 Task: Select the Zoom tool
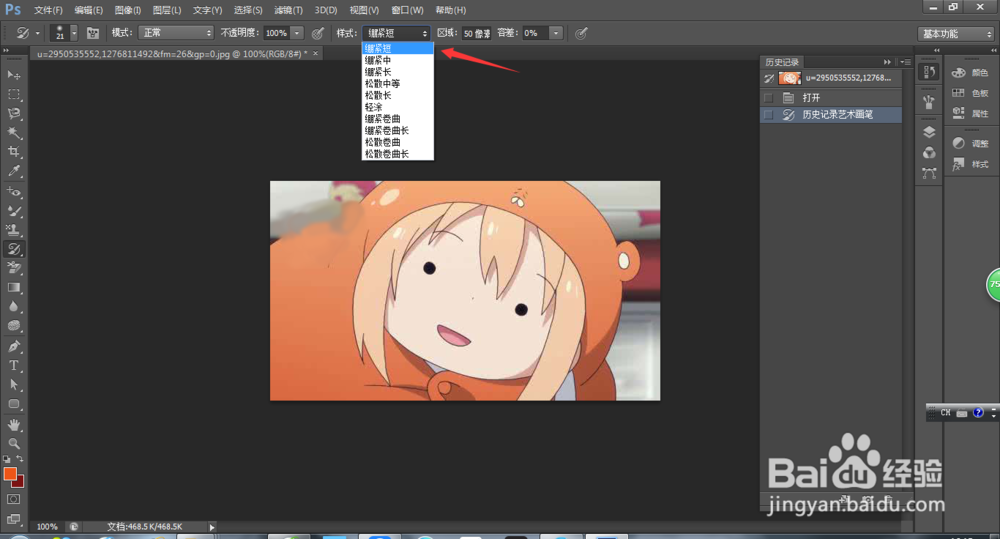tap(13, 443)
